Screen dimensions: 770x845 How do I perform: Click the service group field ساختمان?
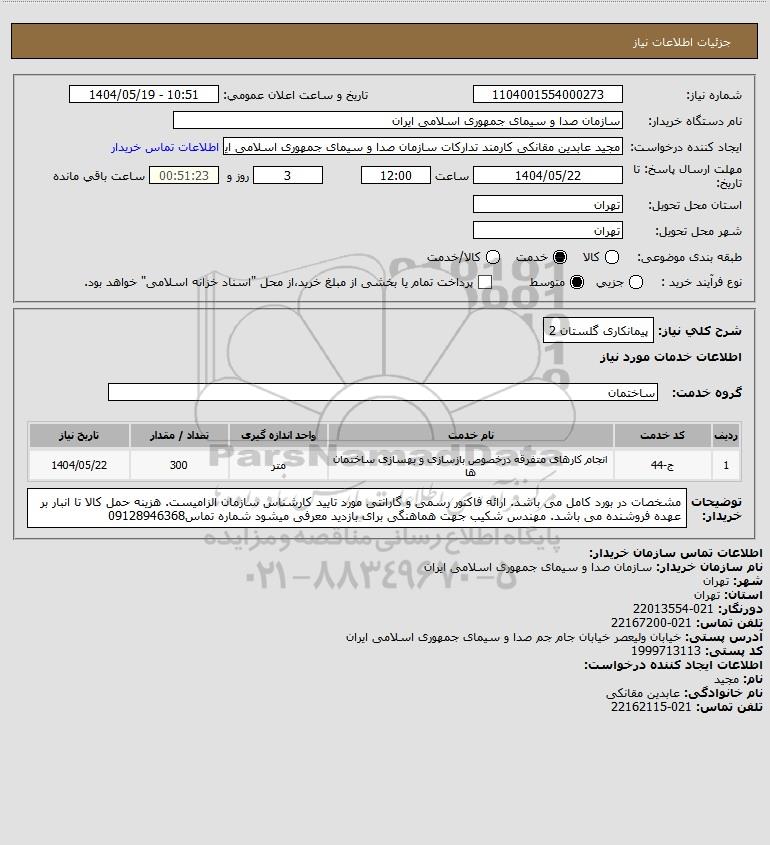click(383, 392)
